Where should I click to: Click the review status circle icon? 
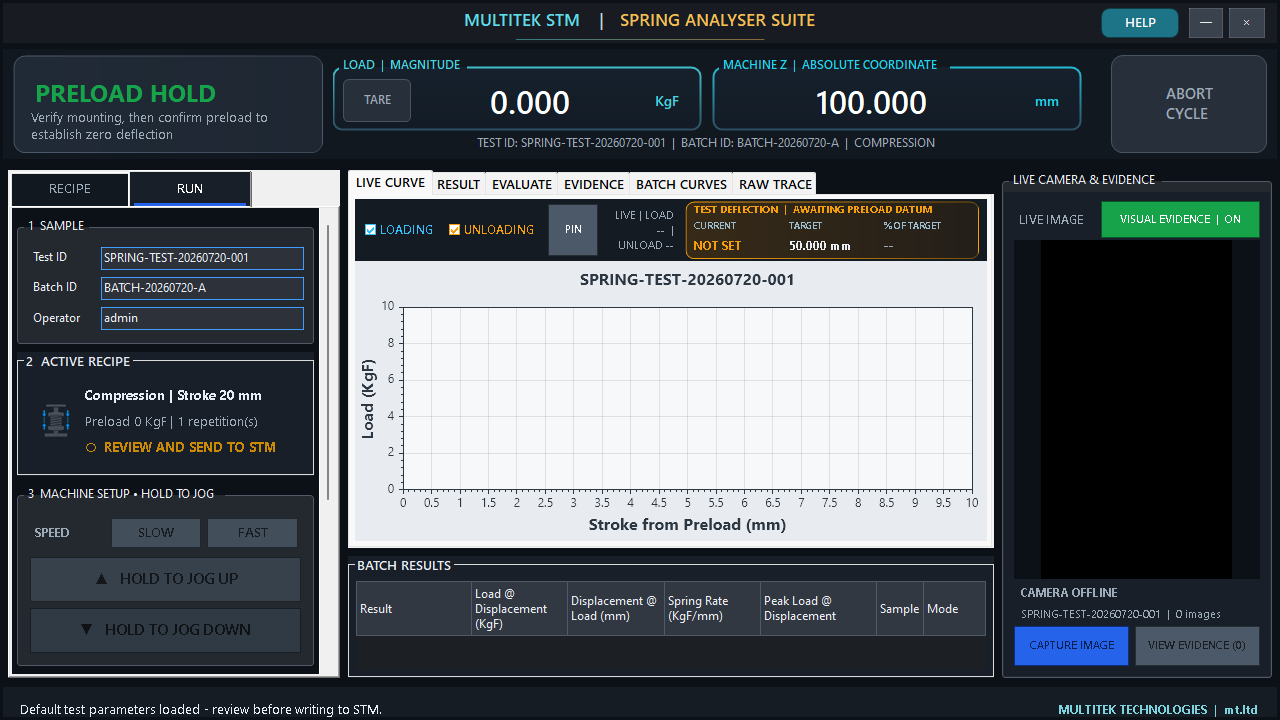91,448
